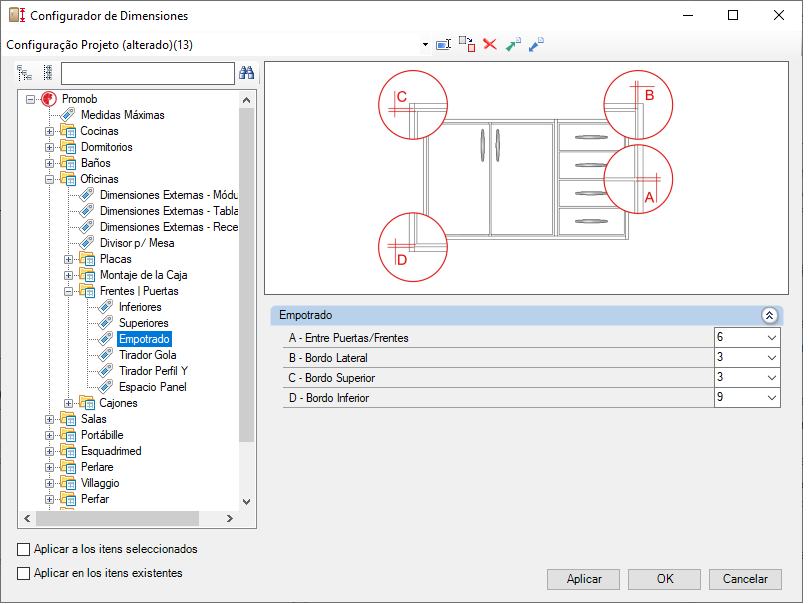Click the tag icon beside Tirador Gola
This screenshot has width=812, height=604.
coord(106,355)
